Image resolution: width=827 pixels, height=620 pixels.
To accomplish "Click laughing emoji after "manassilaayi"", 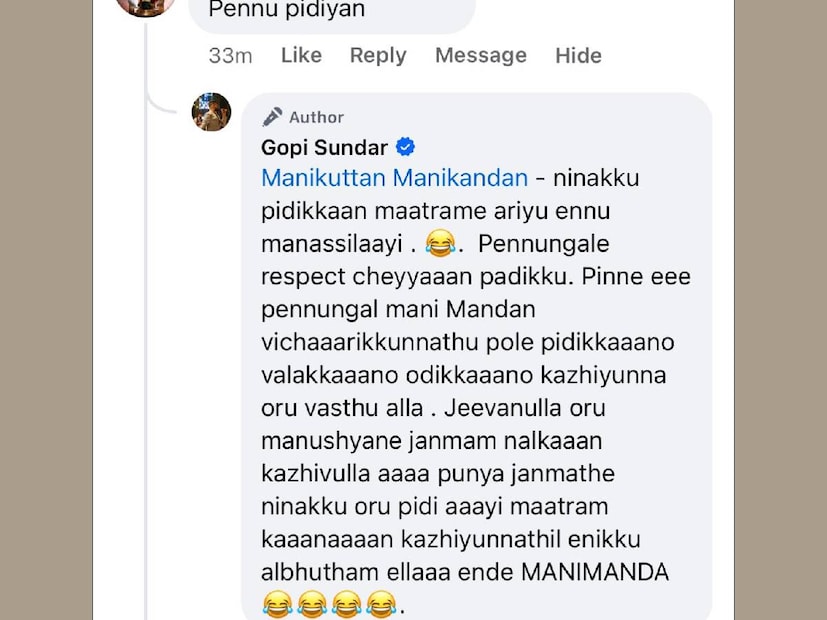I will tap(438, 242).
